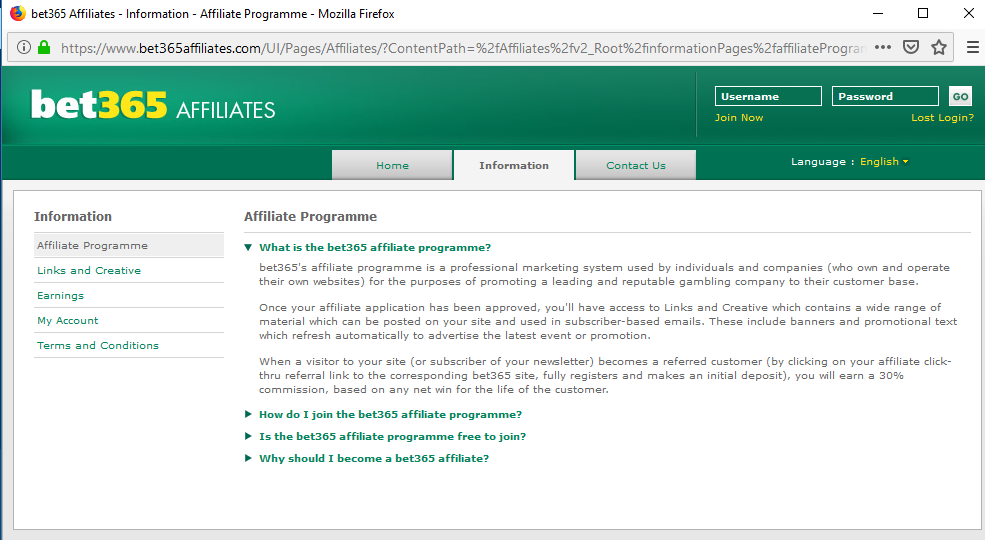
Task: Open site information via the info icon
Action: tap(24, 47)
